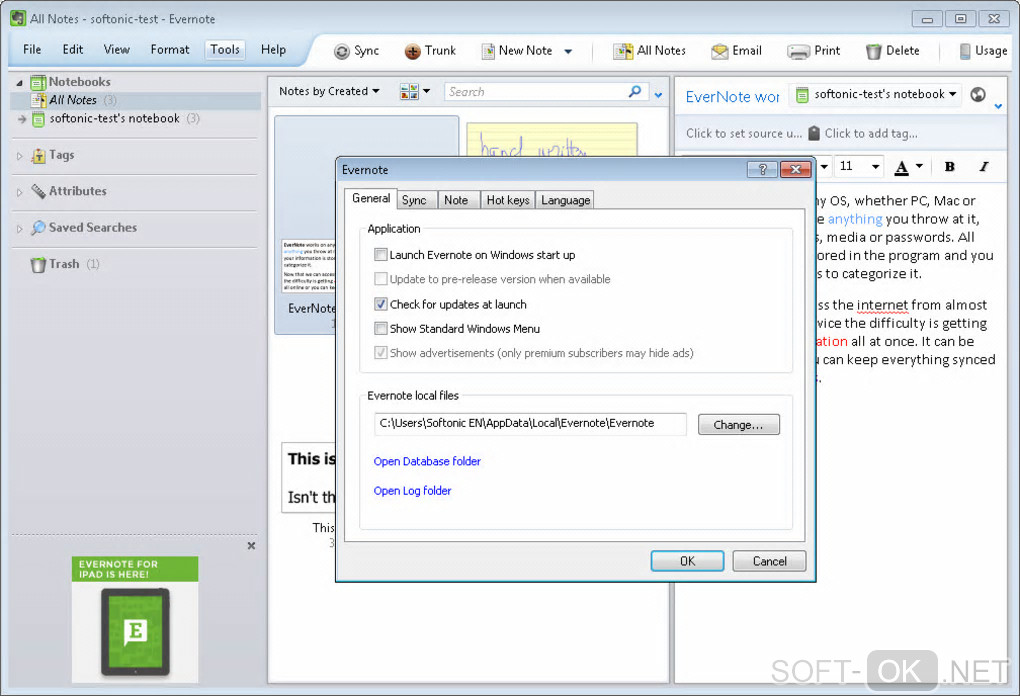Open Trunk from the toolbar
The width and height of the screenshot is (1020, 696).
tap(430, 51)
